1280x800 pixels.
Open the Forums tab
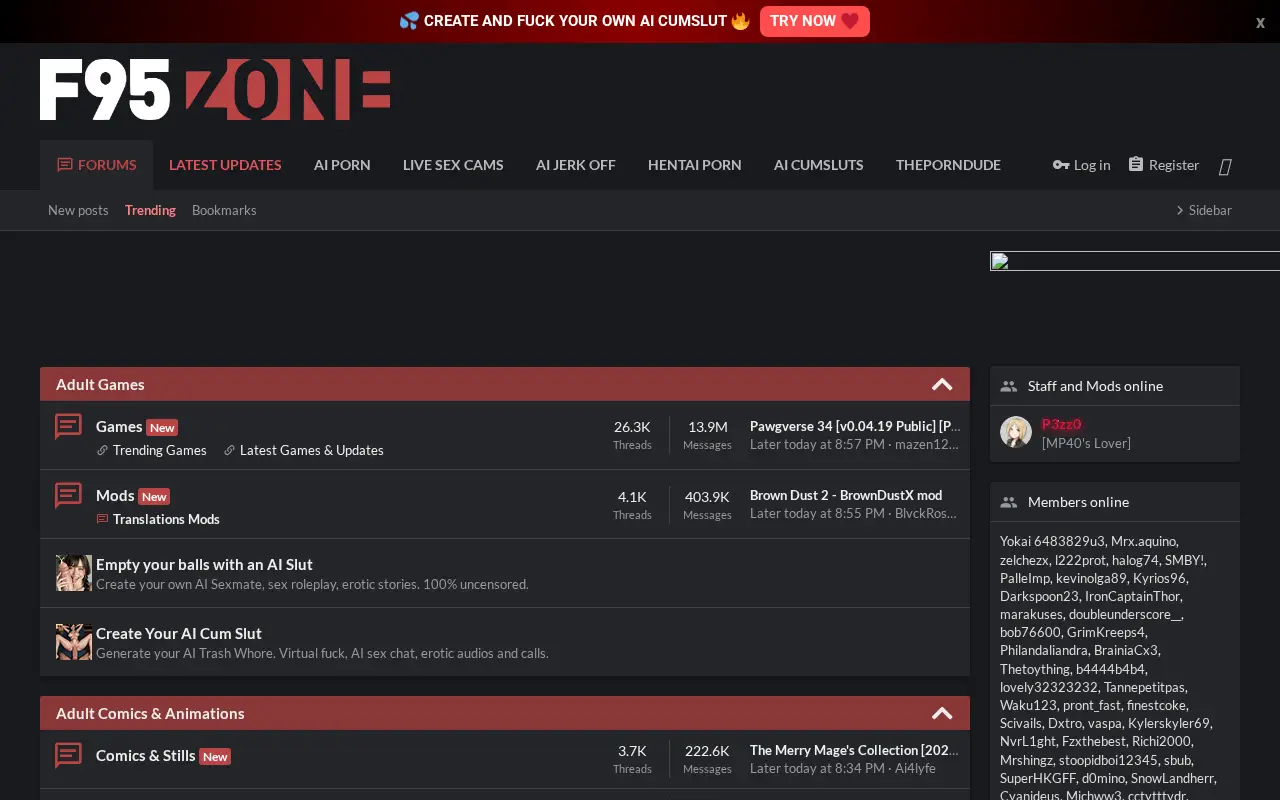(96, 165)
